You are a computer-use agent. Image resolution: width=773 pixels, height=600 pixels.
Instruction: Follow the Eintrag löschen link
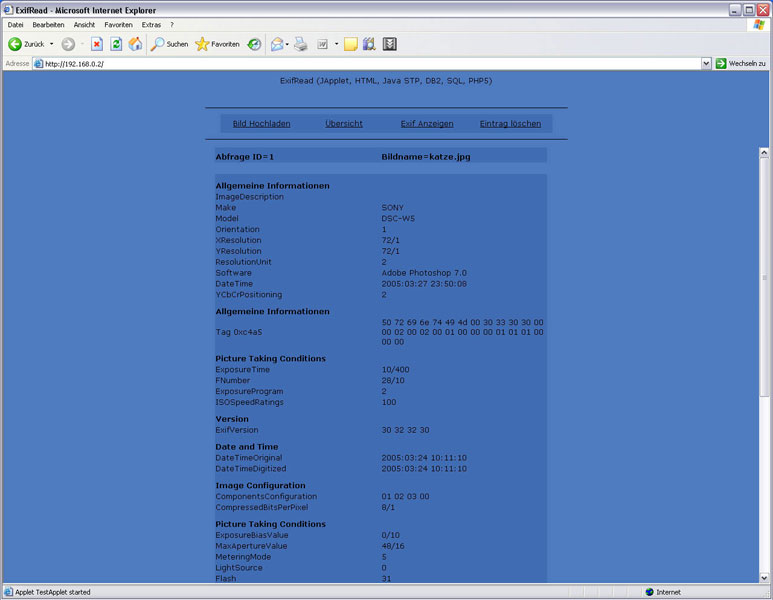pos(510,124)
